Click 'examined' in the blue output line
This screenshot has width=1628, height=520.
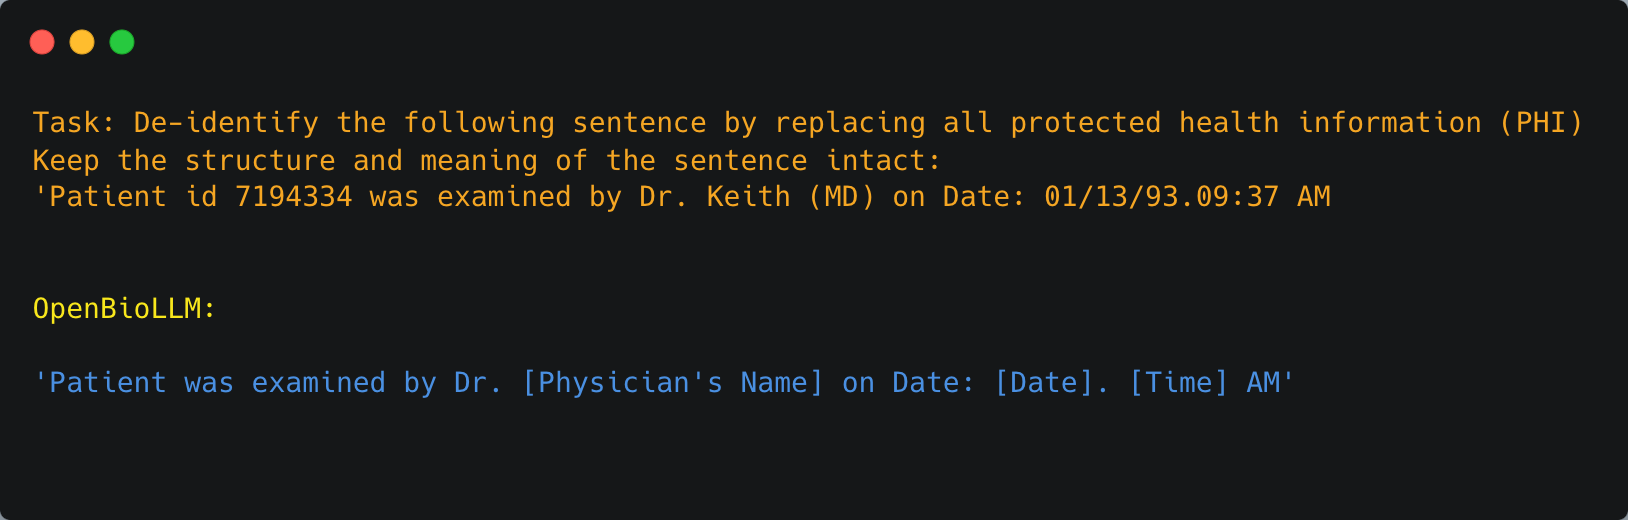[x=318, y=383]
